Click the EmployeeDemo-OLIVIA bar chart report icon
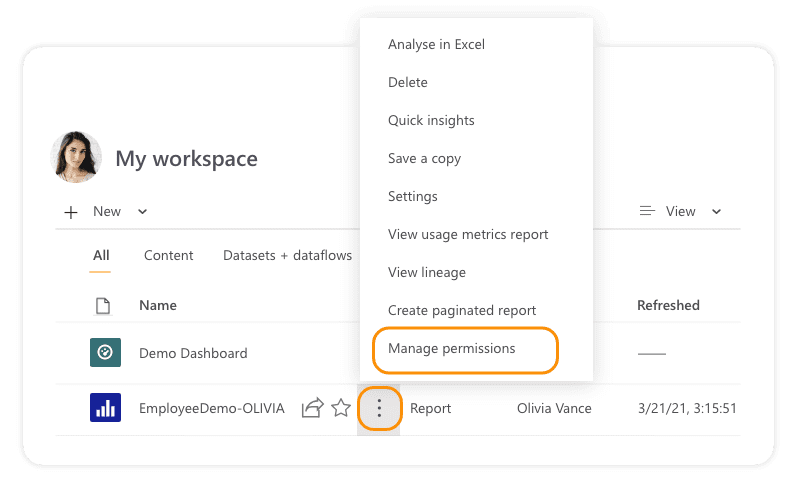 point(105,407)
